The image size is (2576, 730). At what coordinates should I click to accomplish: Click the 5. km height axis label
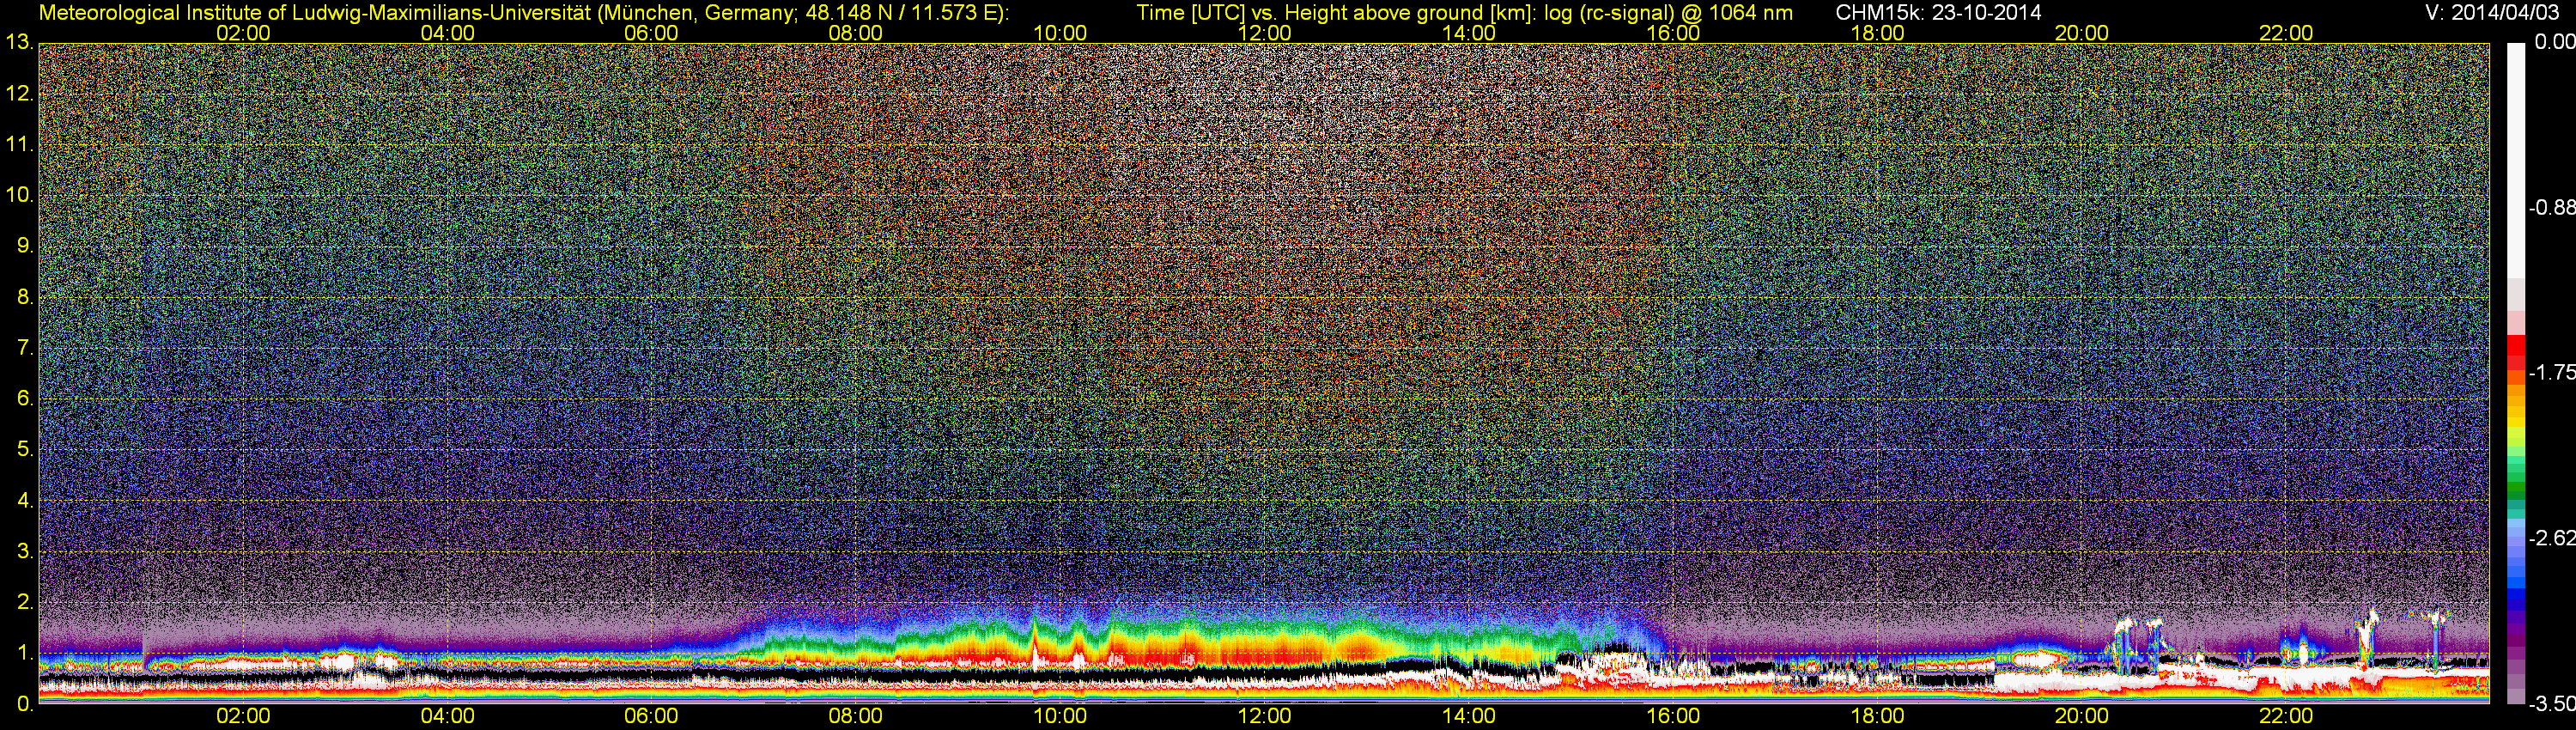25,449
